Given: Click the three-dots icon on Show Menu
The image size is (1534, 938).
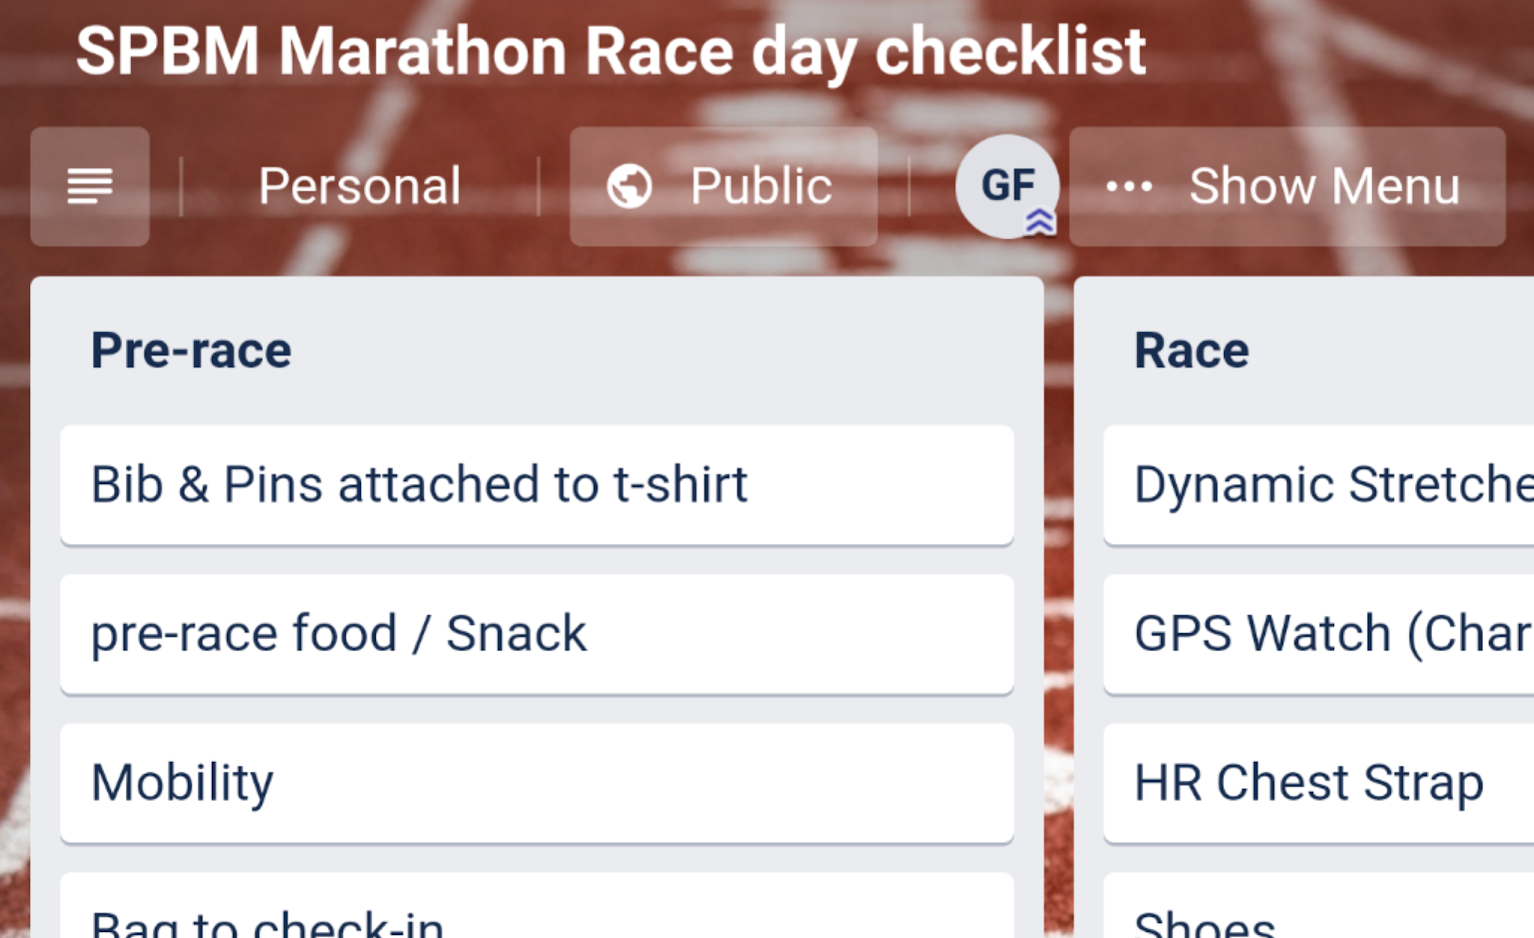Looking at the screenshot, I should click(x=1128, y=186).
